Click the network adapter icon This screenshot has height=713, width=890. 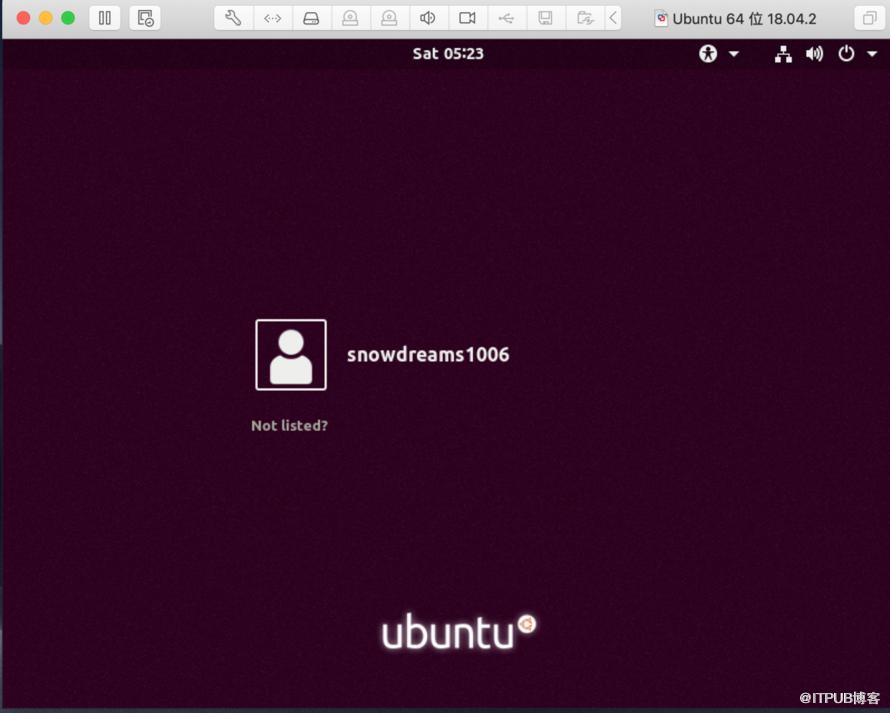click(272, 18)
